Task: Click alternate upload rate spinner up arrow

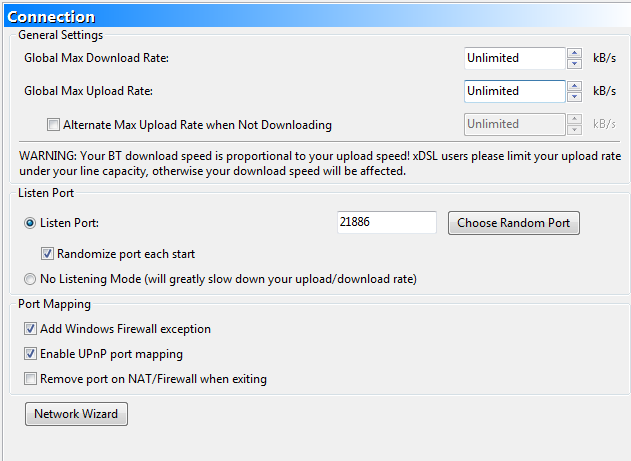Action: coord(574,119)
